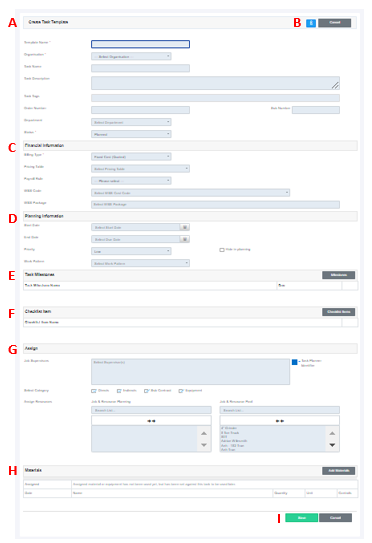Screen dimensions: 372x543
Task: Click Search List field under Resource Pool
Action: click(280, 410)
